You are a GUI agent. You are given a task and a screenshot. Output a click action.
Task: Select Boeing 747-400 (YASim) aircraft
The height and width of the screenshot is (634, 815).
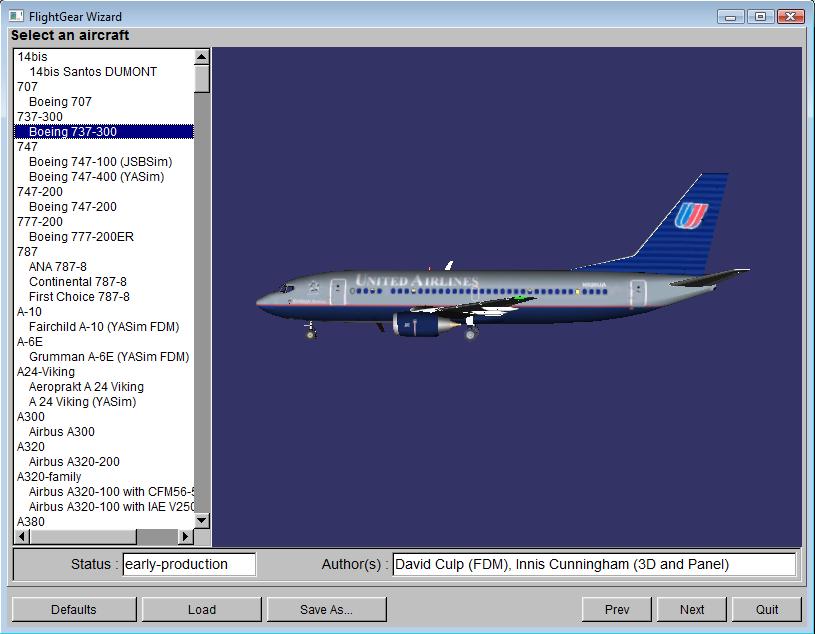click(x=96, y=177)
